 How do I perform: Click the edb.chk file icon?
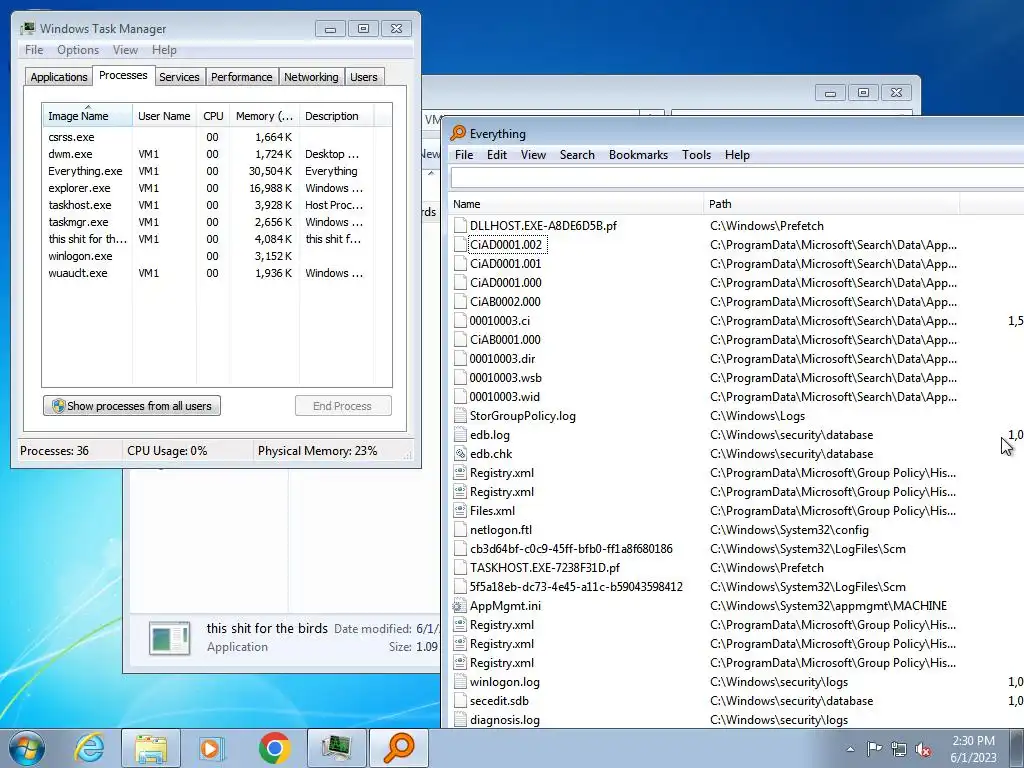[x=460, y=454]
